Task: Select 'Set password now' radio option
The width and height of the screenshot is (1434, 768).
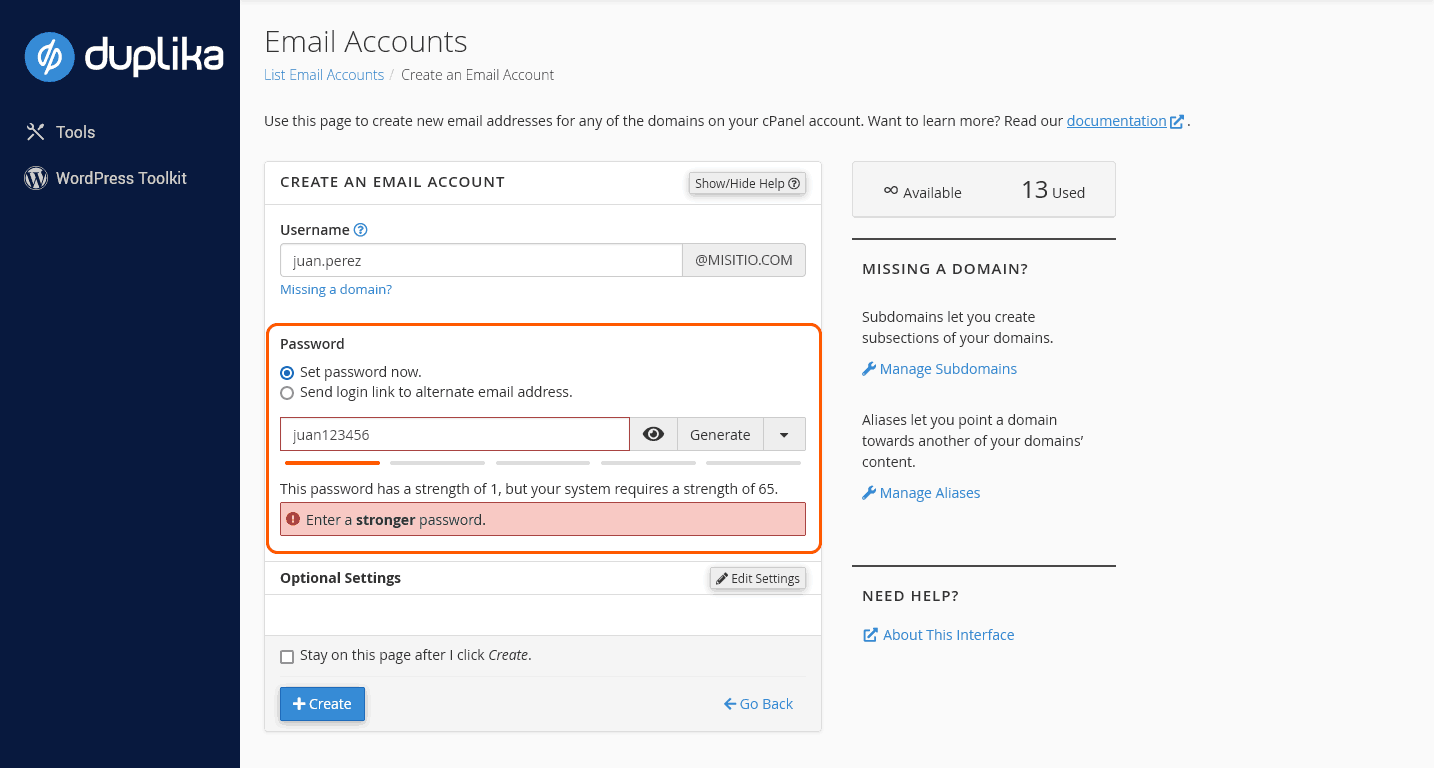Action: pos(288,372)
